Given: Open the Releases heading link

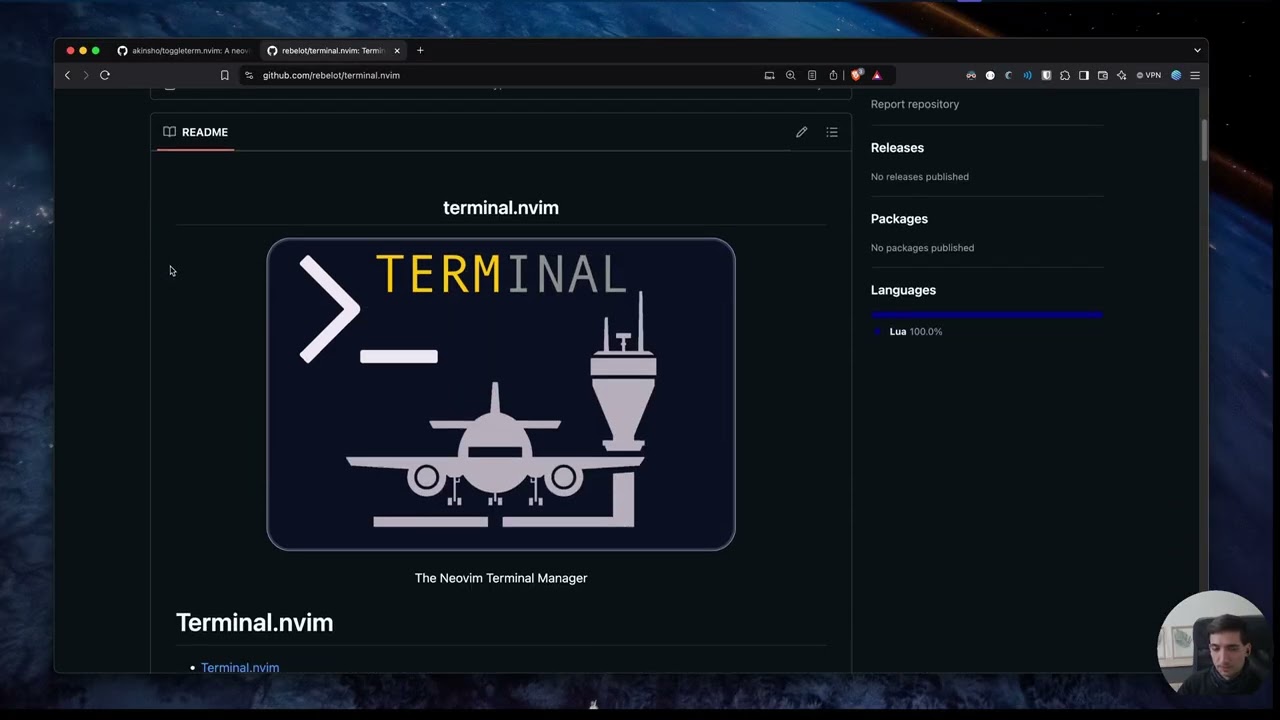Looking at the screenshot, I should click(x=897, y=148).
